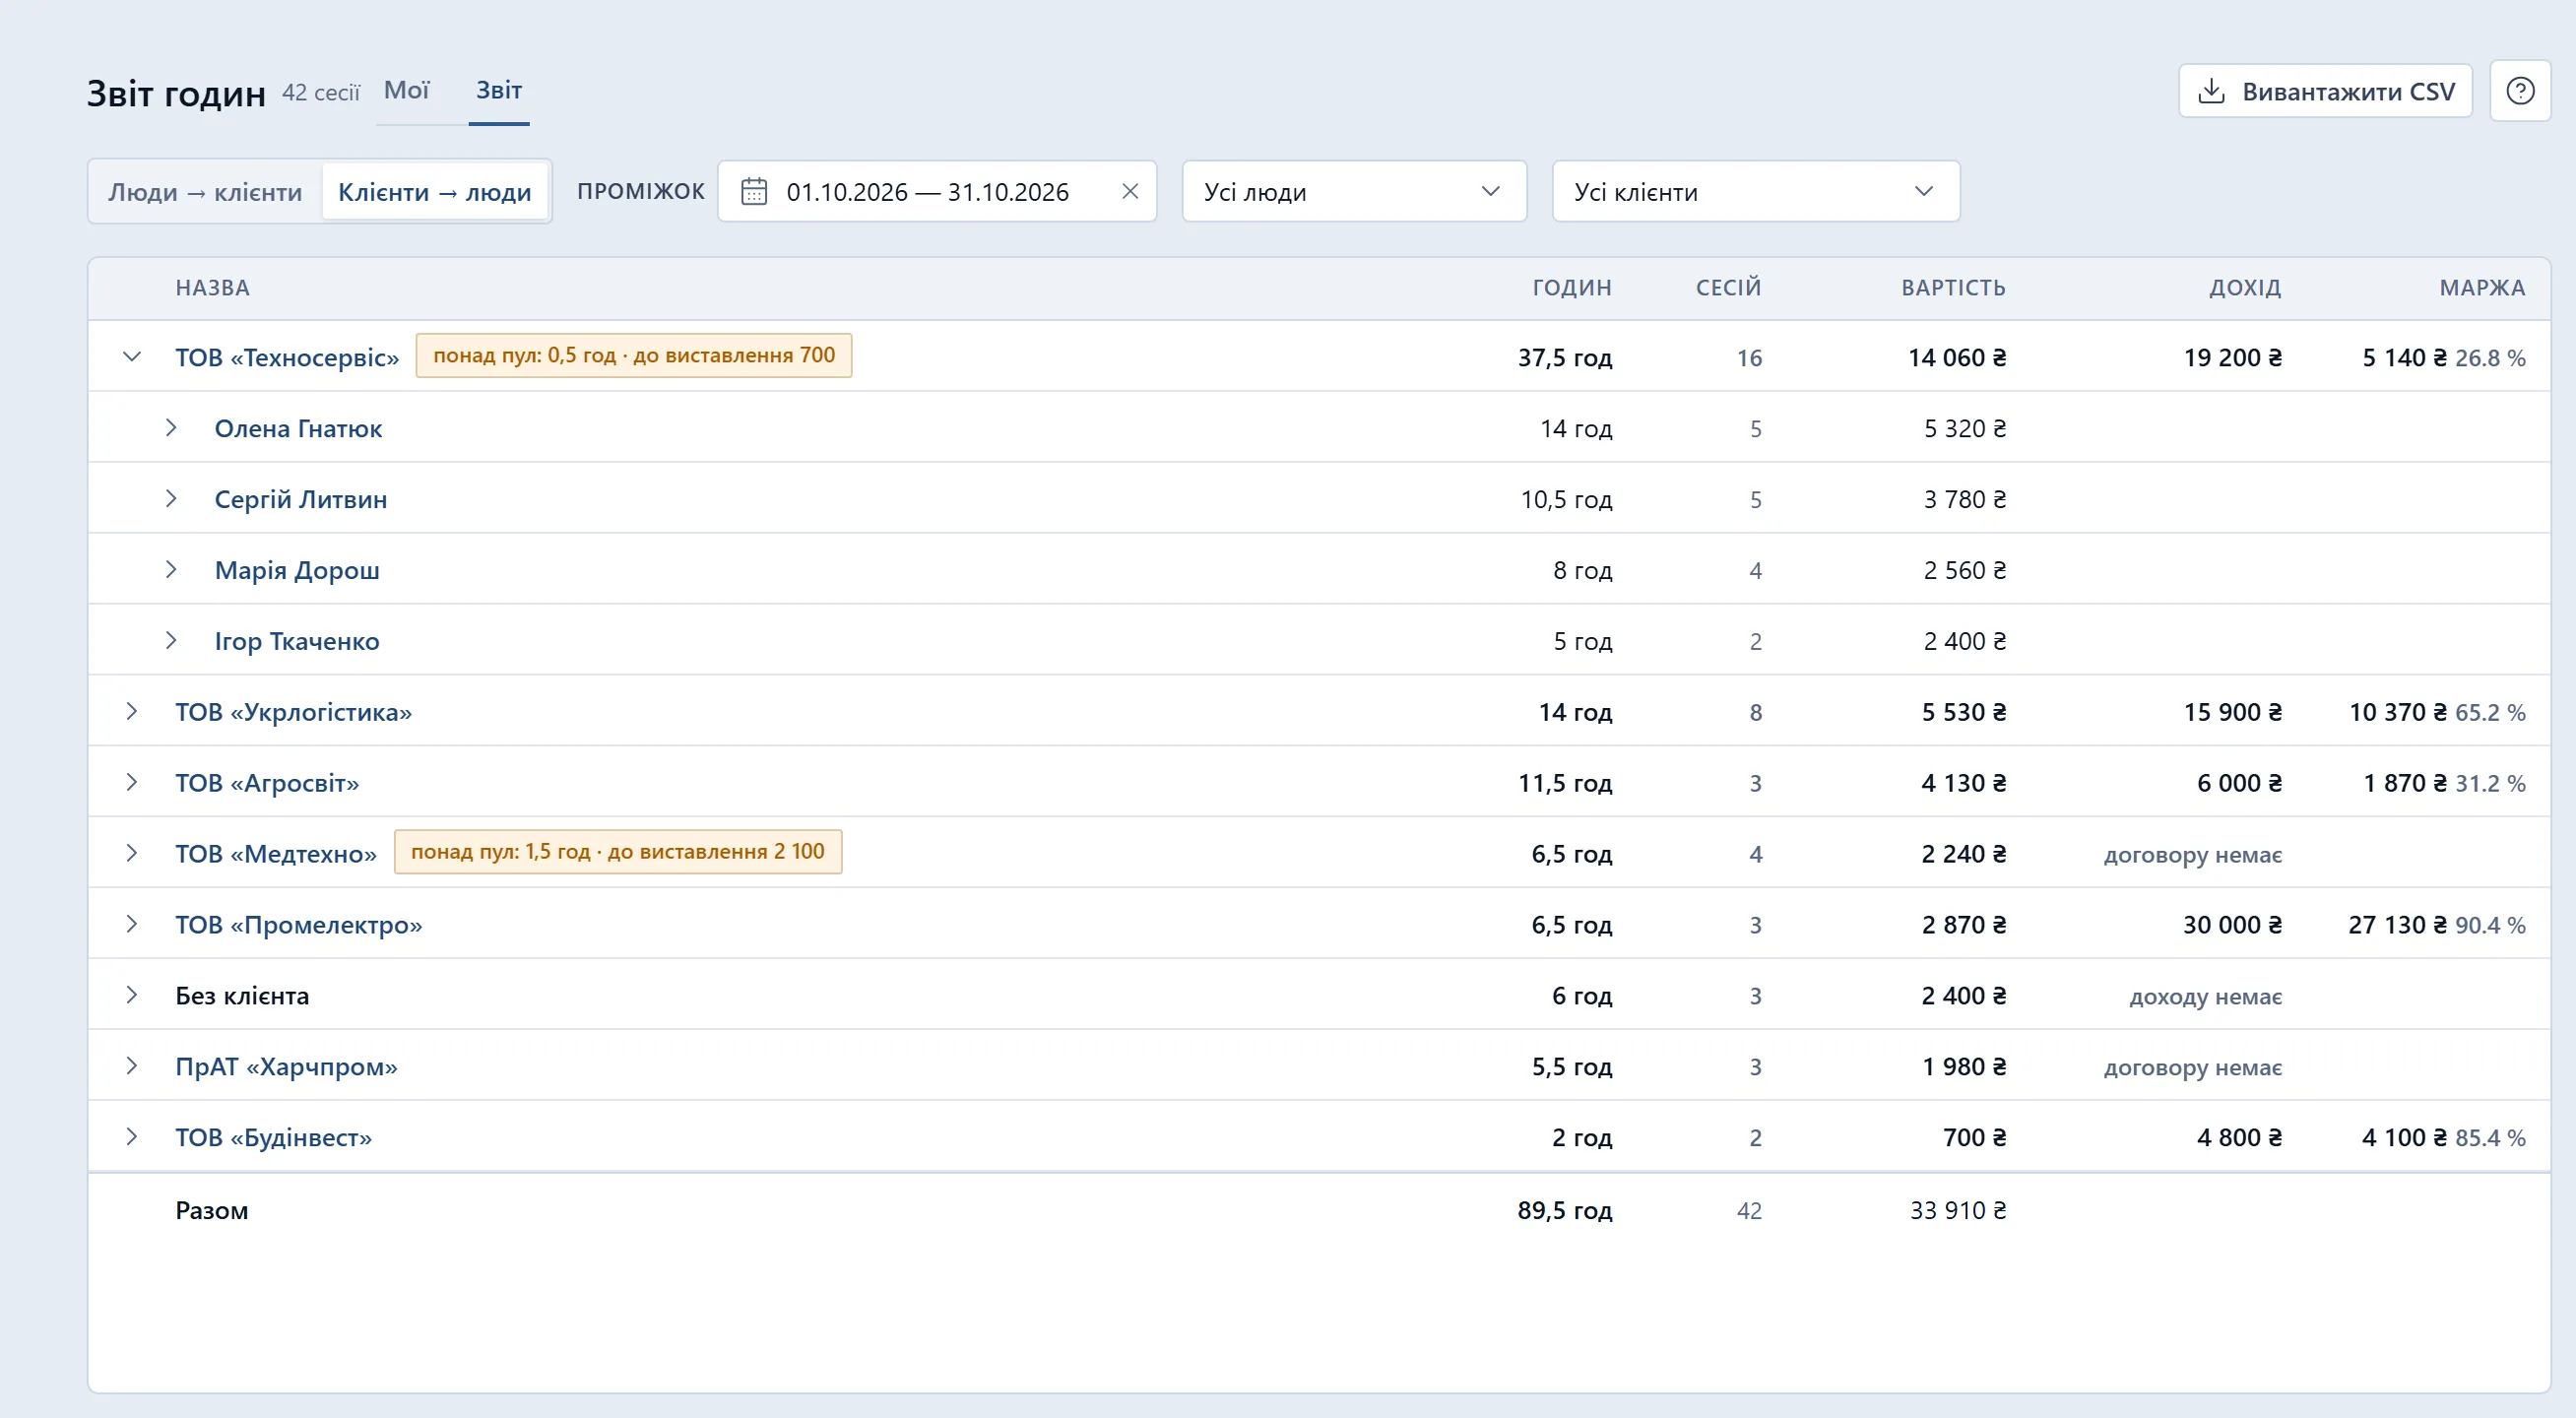Click 'договору немає' in the Медтехно row
Viewport: 2576px width, 1418px height.
click(x=2193, y=855)
